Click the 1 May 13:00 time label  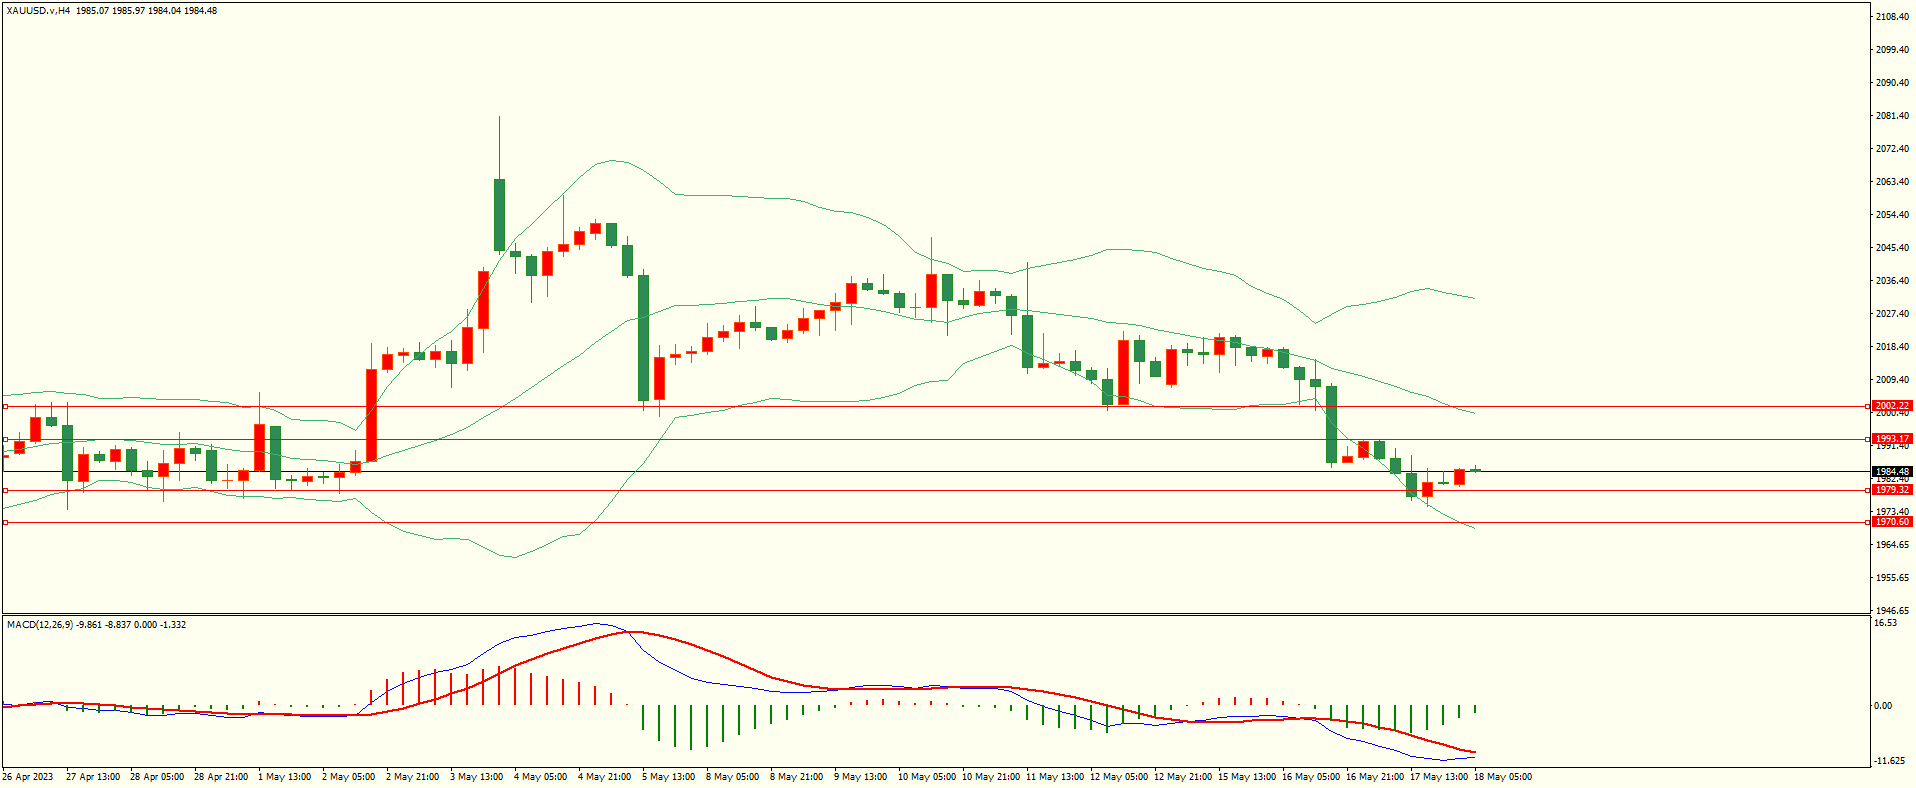285,777
